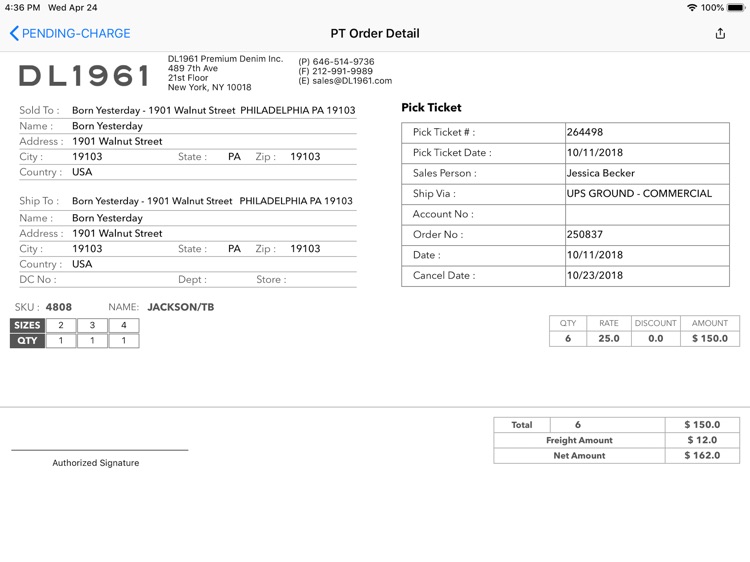Select Freight Amount $ 12.0

(702, 440)
